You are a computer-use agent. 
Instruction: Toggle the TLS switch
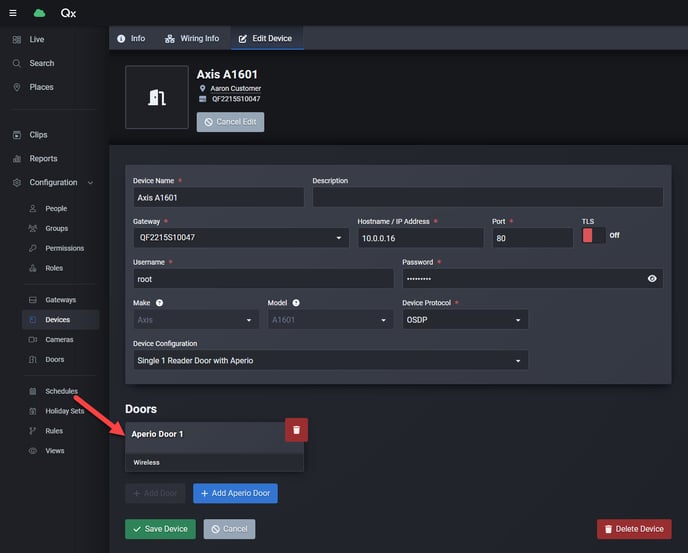[593, 235]
